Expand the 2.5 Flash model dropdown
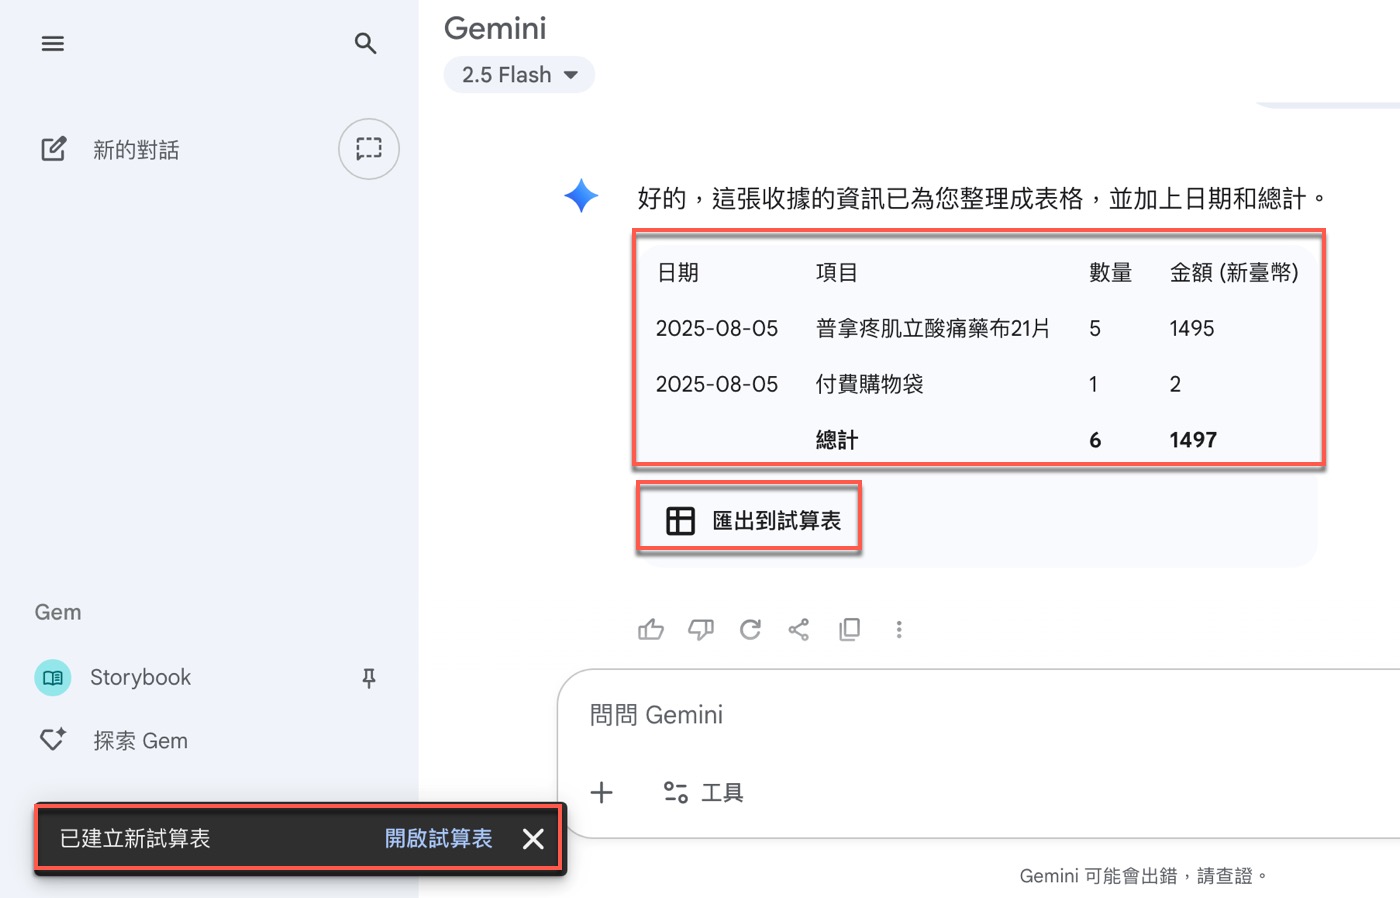1400x898 pixels. tap(519, 75)
